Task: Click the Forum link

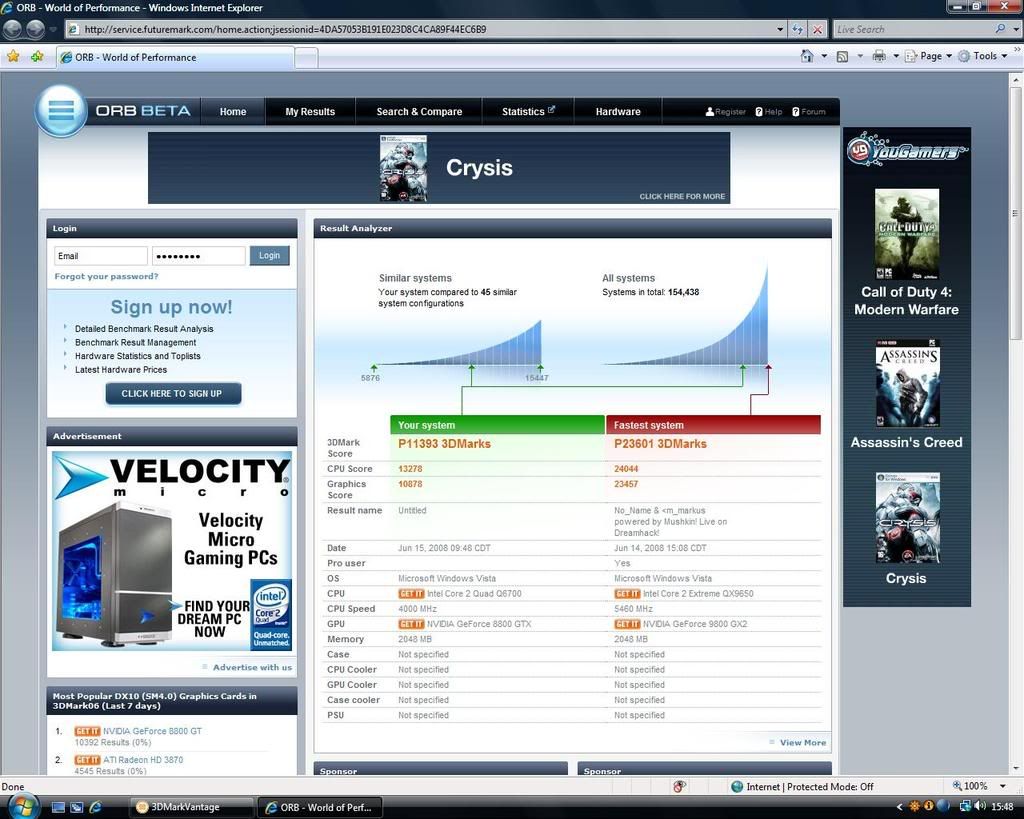Action: pyautogui.click(x=808, y=112)
